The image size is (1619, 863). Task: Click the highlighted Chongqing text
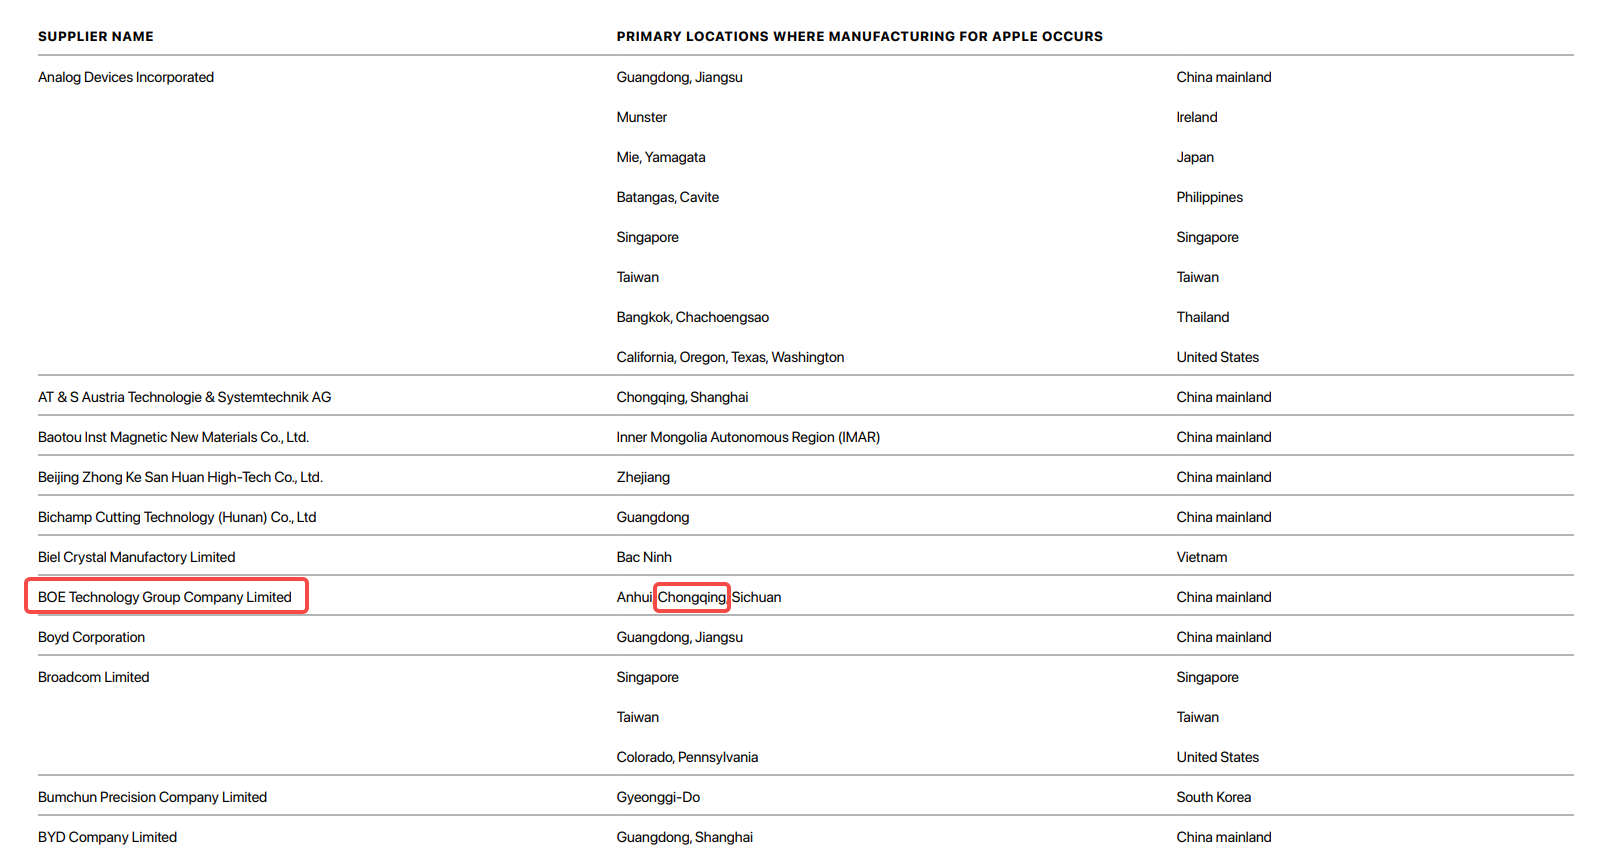click(692, 597)
